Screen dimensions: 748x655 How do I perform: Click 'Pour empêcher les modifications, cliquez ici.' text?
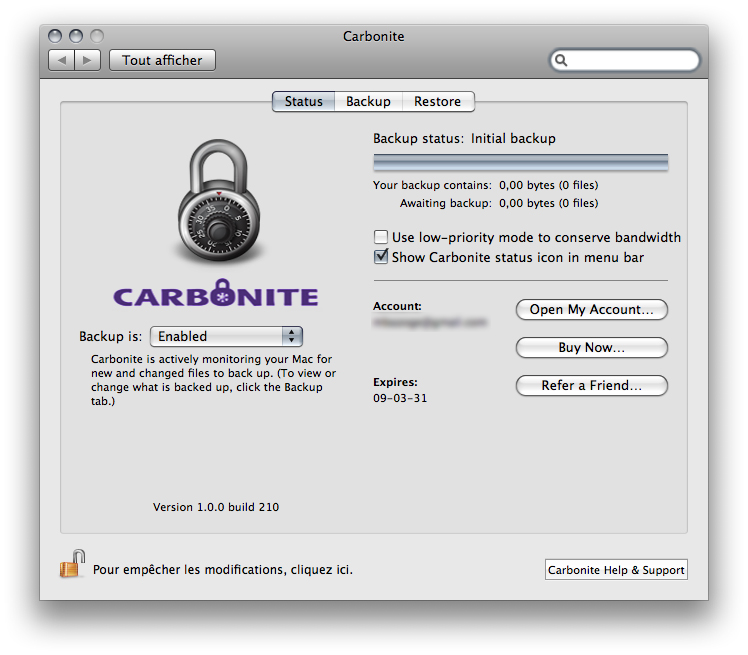click(223, 570)
